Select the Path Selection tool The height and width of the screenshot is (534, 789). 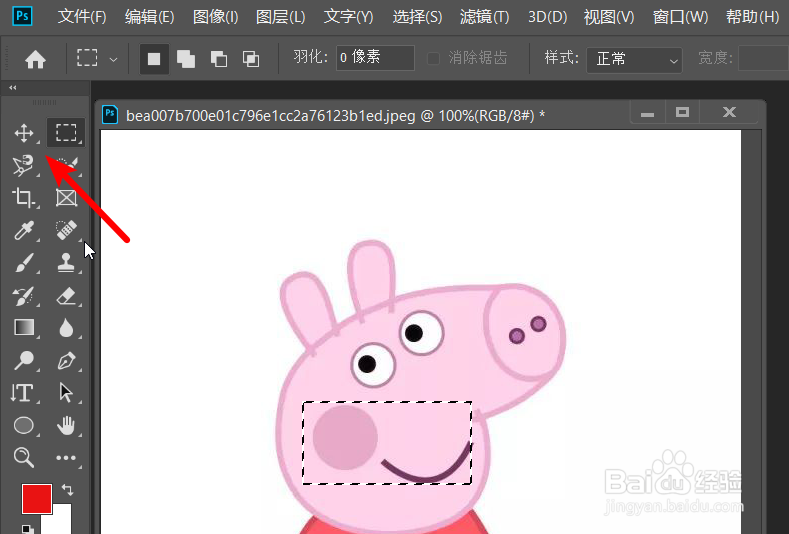[66, 393]
